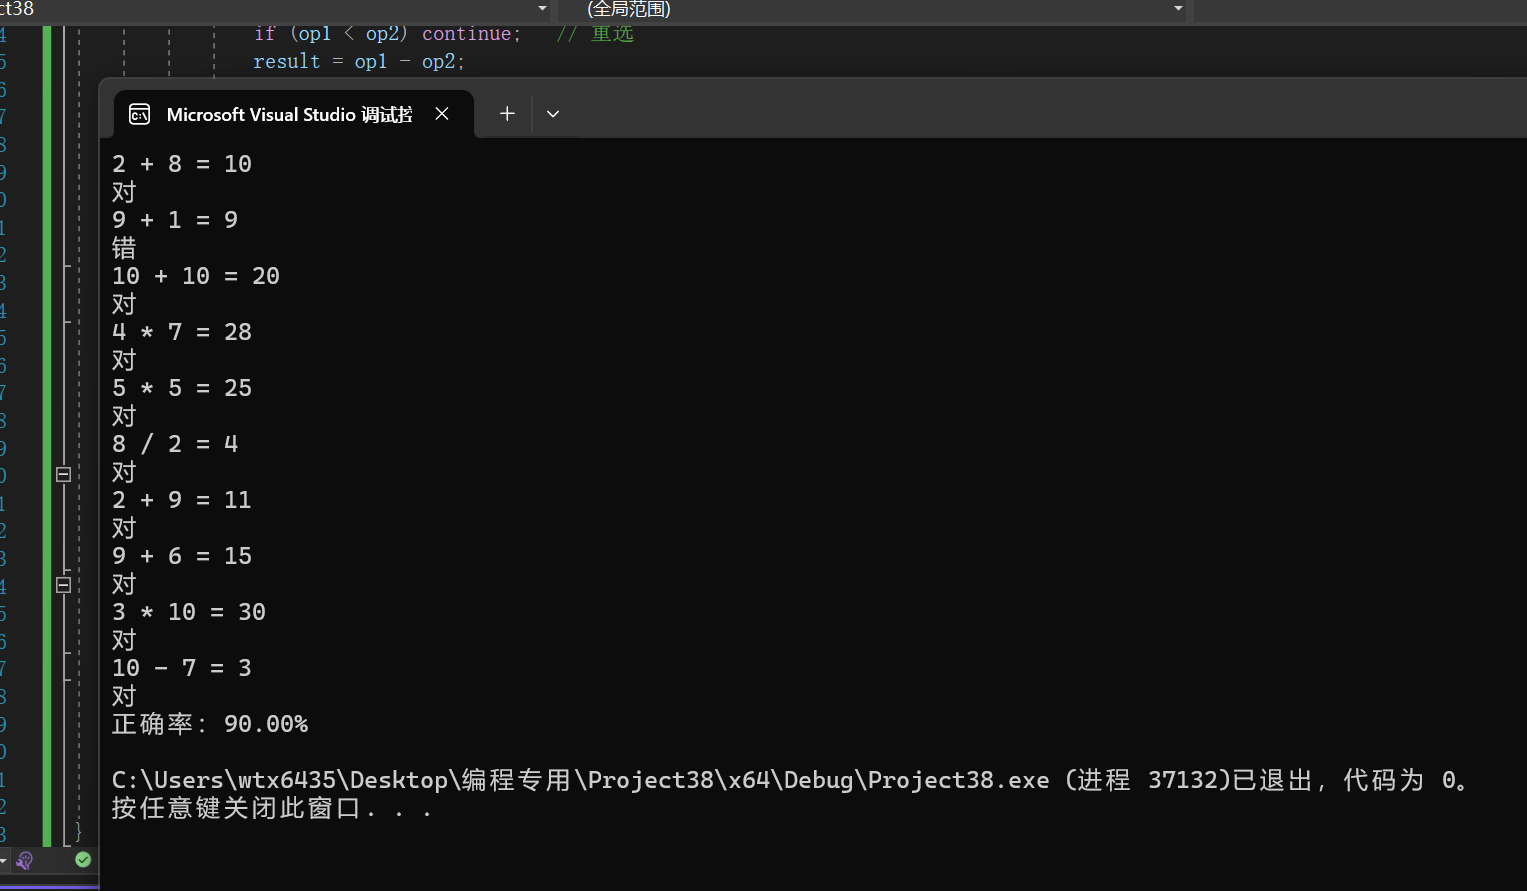Viewport: 1527px width, 891px height.
Task: Click the "2 + 9 = 11" output line
Action: tap(182, 500)
